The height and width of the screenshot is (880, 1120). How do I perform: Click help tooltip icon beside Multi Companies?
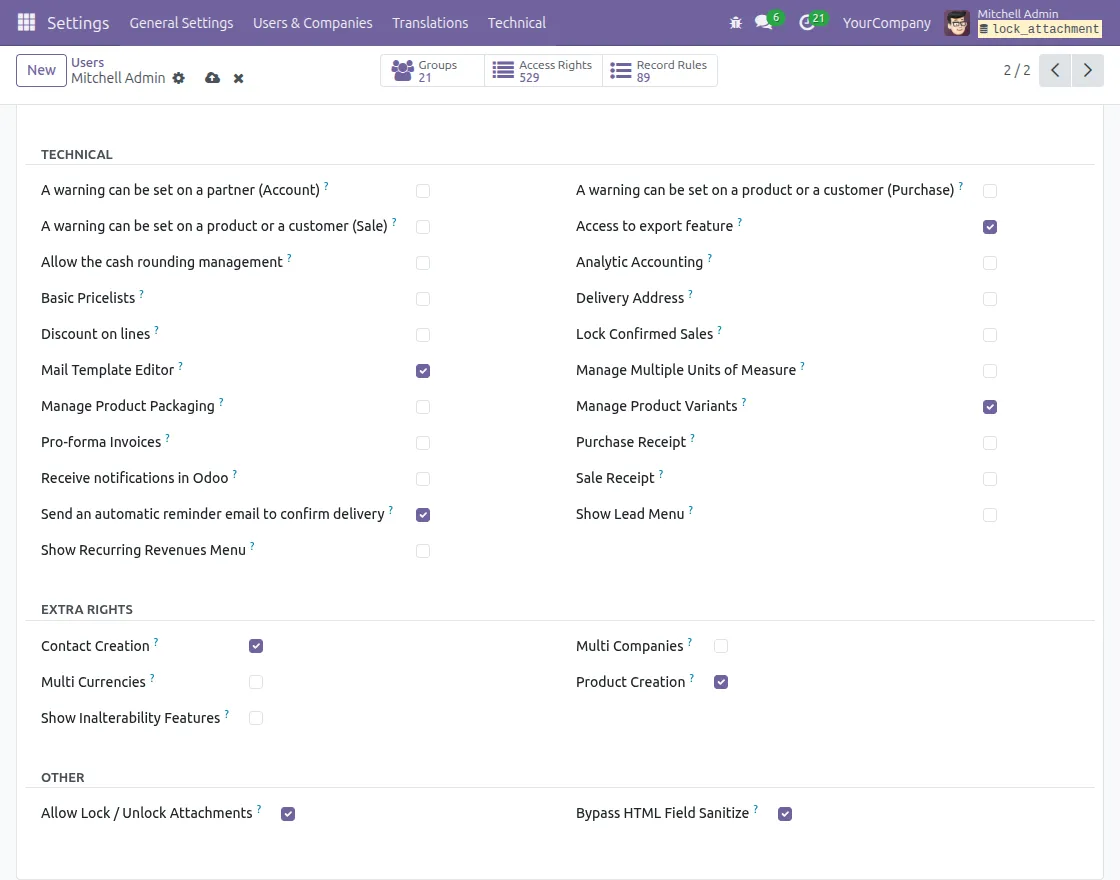click(x=689, y=642)
